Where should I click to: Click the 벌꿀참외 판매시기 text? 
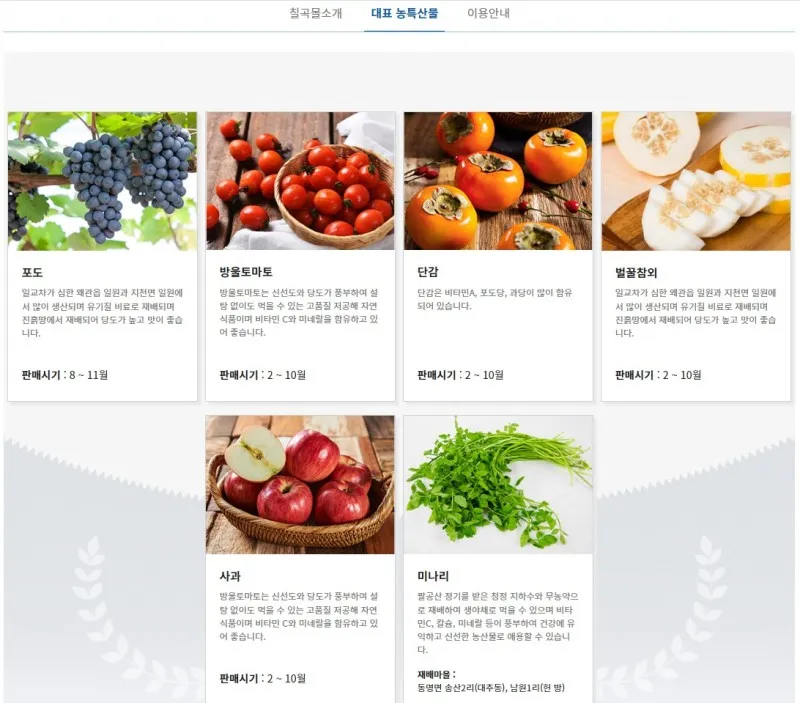coord(658,375)
